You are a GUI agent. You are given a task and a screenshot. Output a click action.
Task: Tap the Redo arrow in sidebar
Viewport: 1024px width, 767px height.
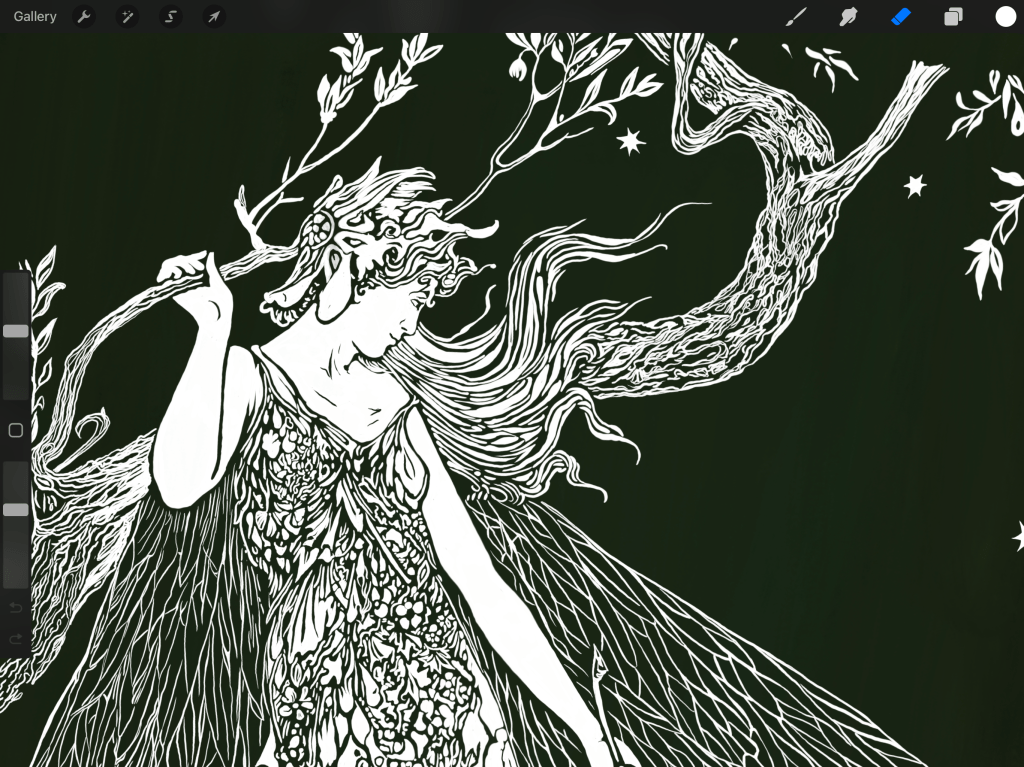[16, 639]
